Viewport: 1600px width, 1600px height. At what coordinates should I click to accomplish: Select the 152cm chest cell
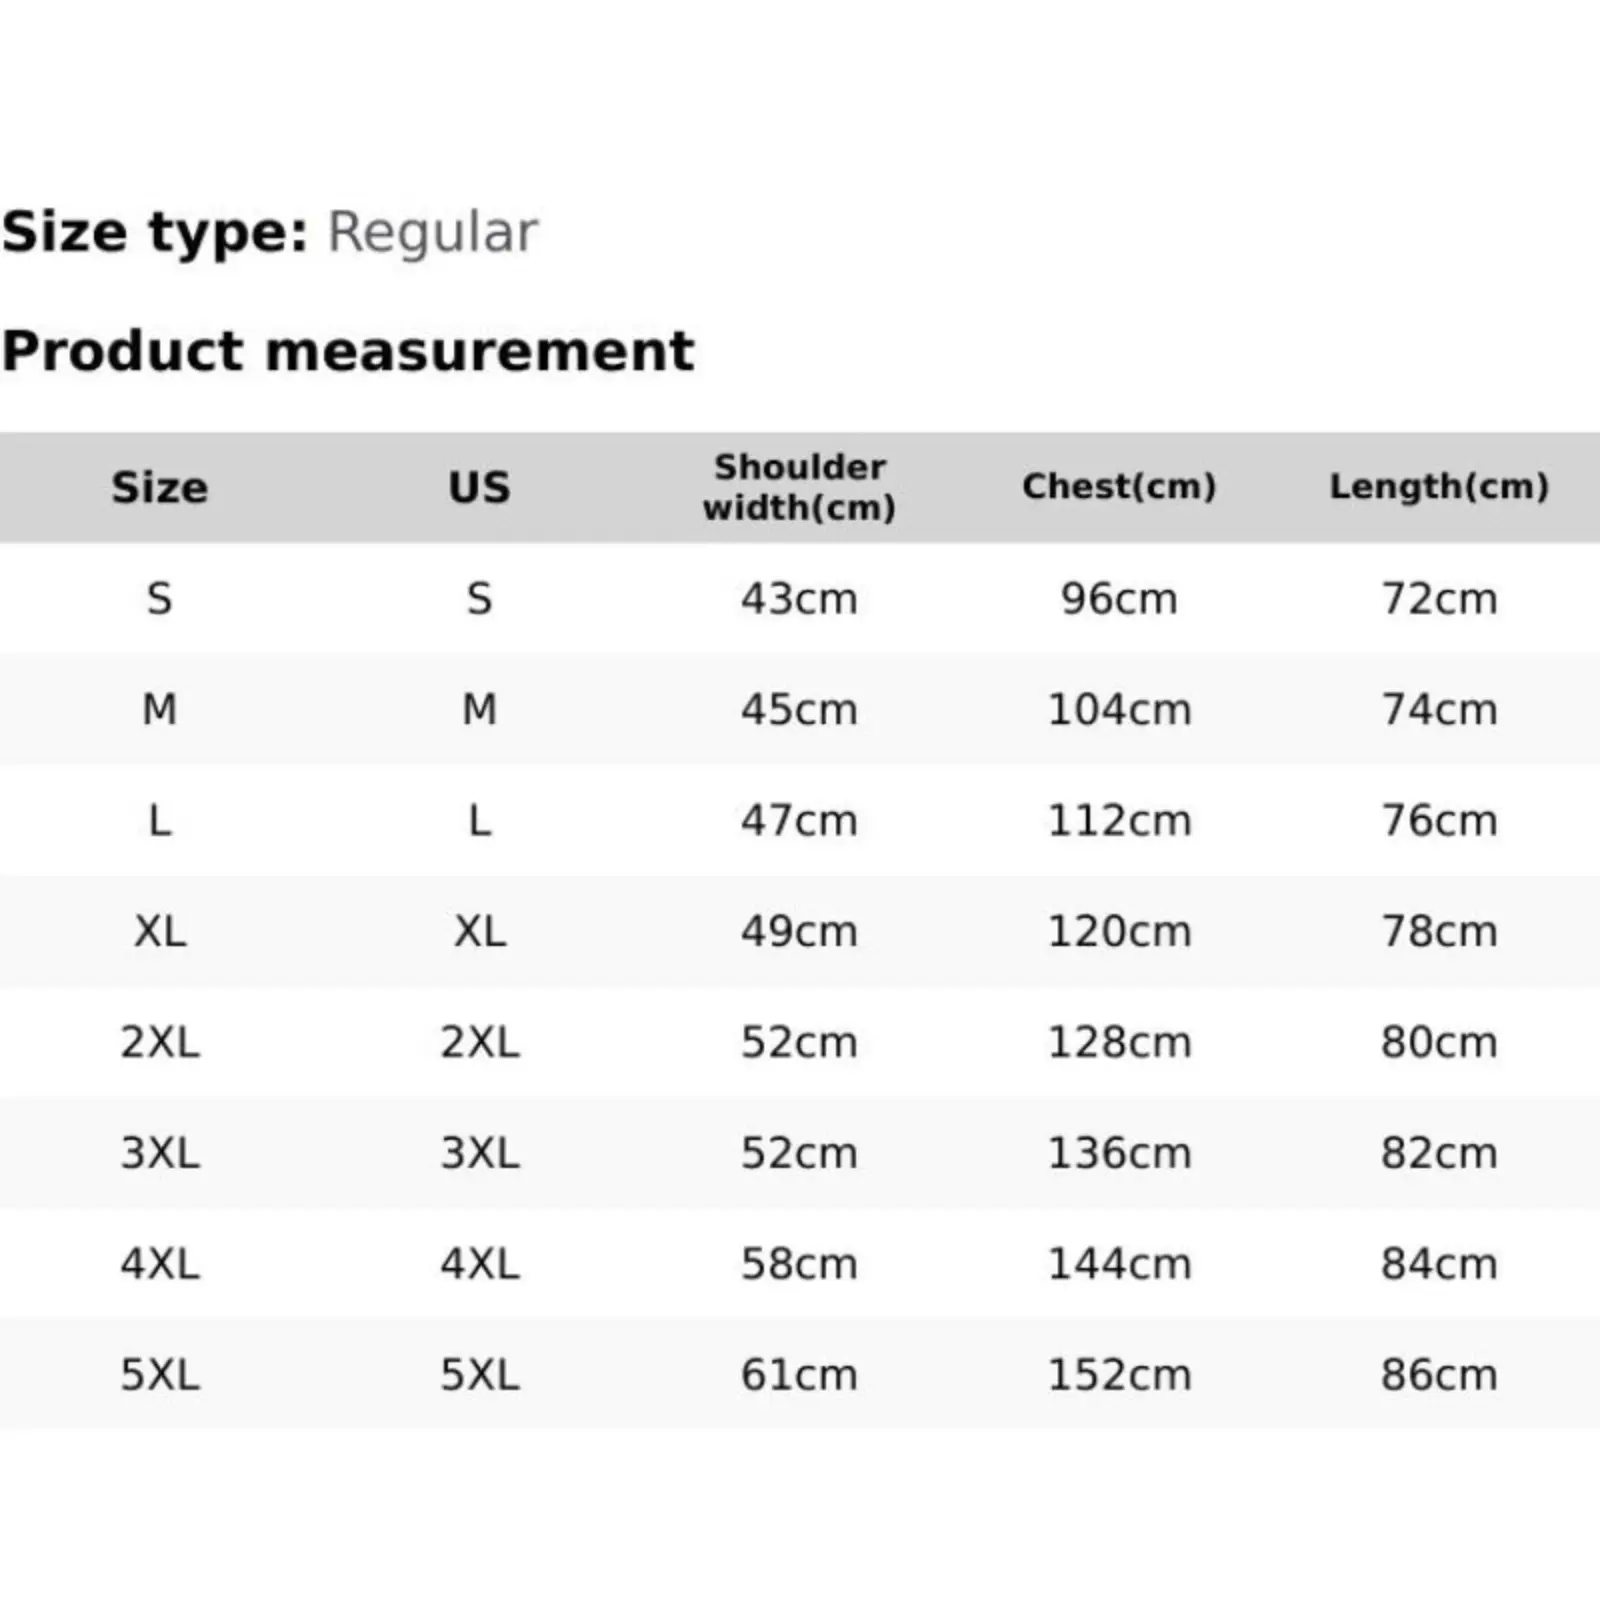pos(1119,1376)
